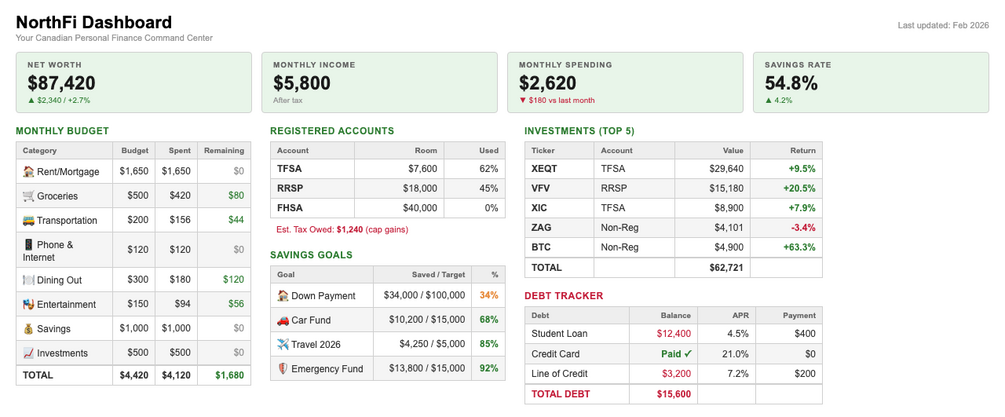Click the plate icon beside Dining Out
1005x417 pixels.
pyautogui.click(x=28, y=281)
